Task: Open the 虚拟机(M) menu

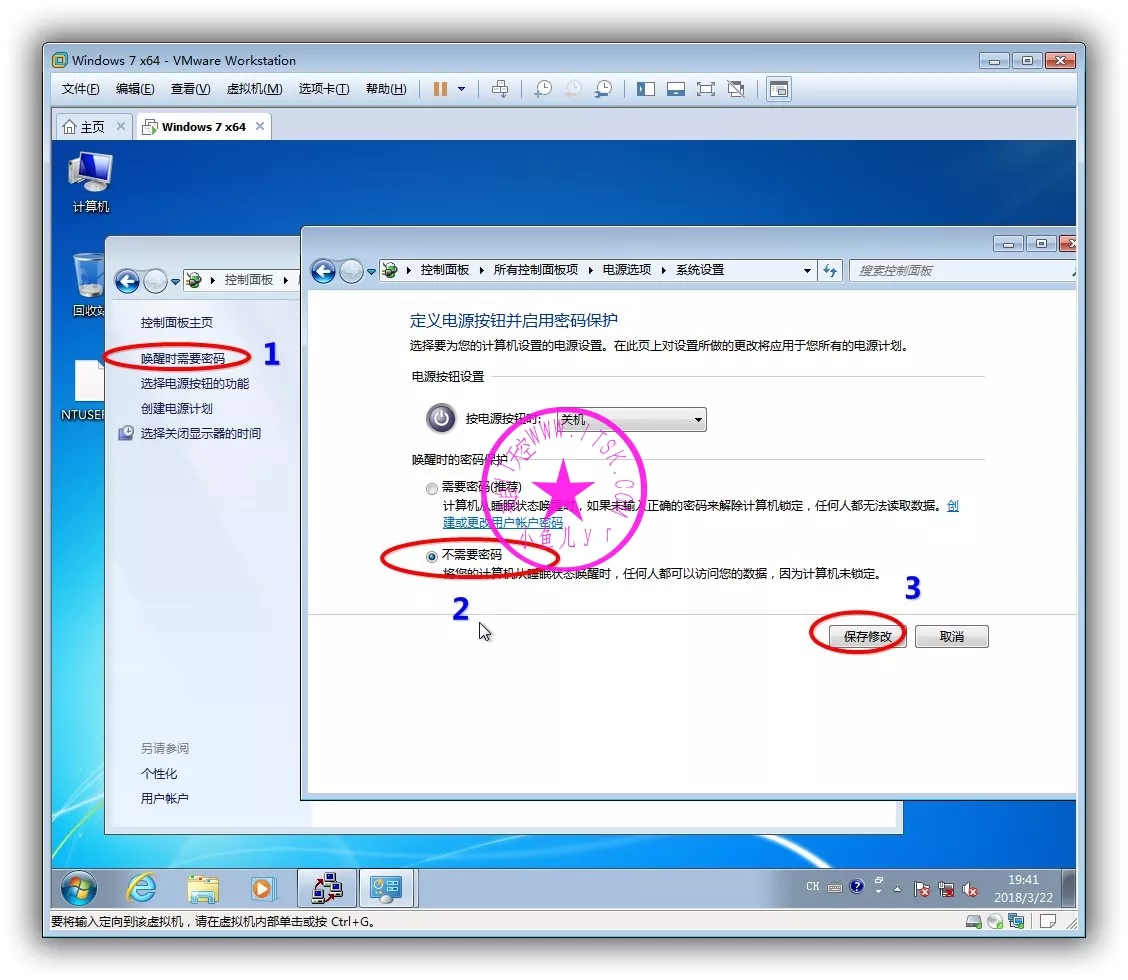Action: (254, 89)
